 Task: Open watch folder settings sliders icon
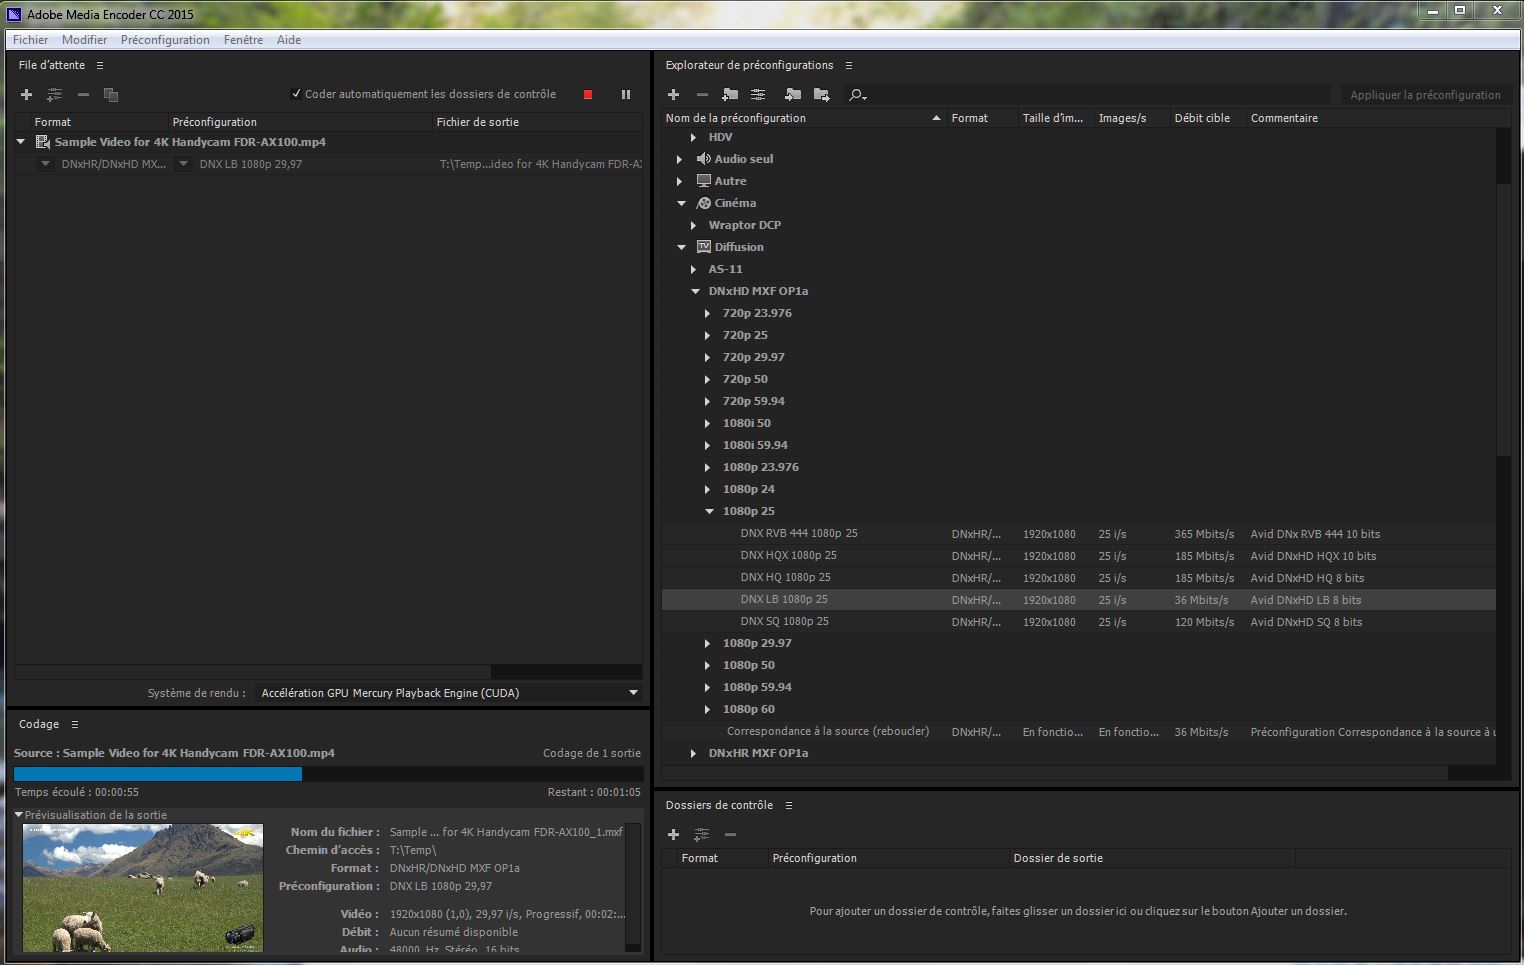point(702,834)
